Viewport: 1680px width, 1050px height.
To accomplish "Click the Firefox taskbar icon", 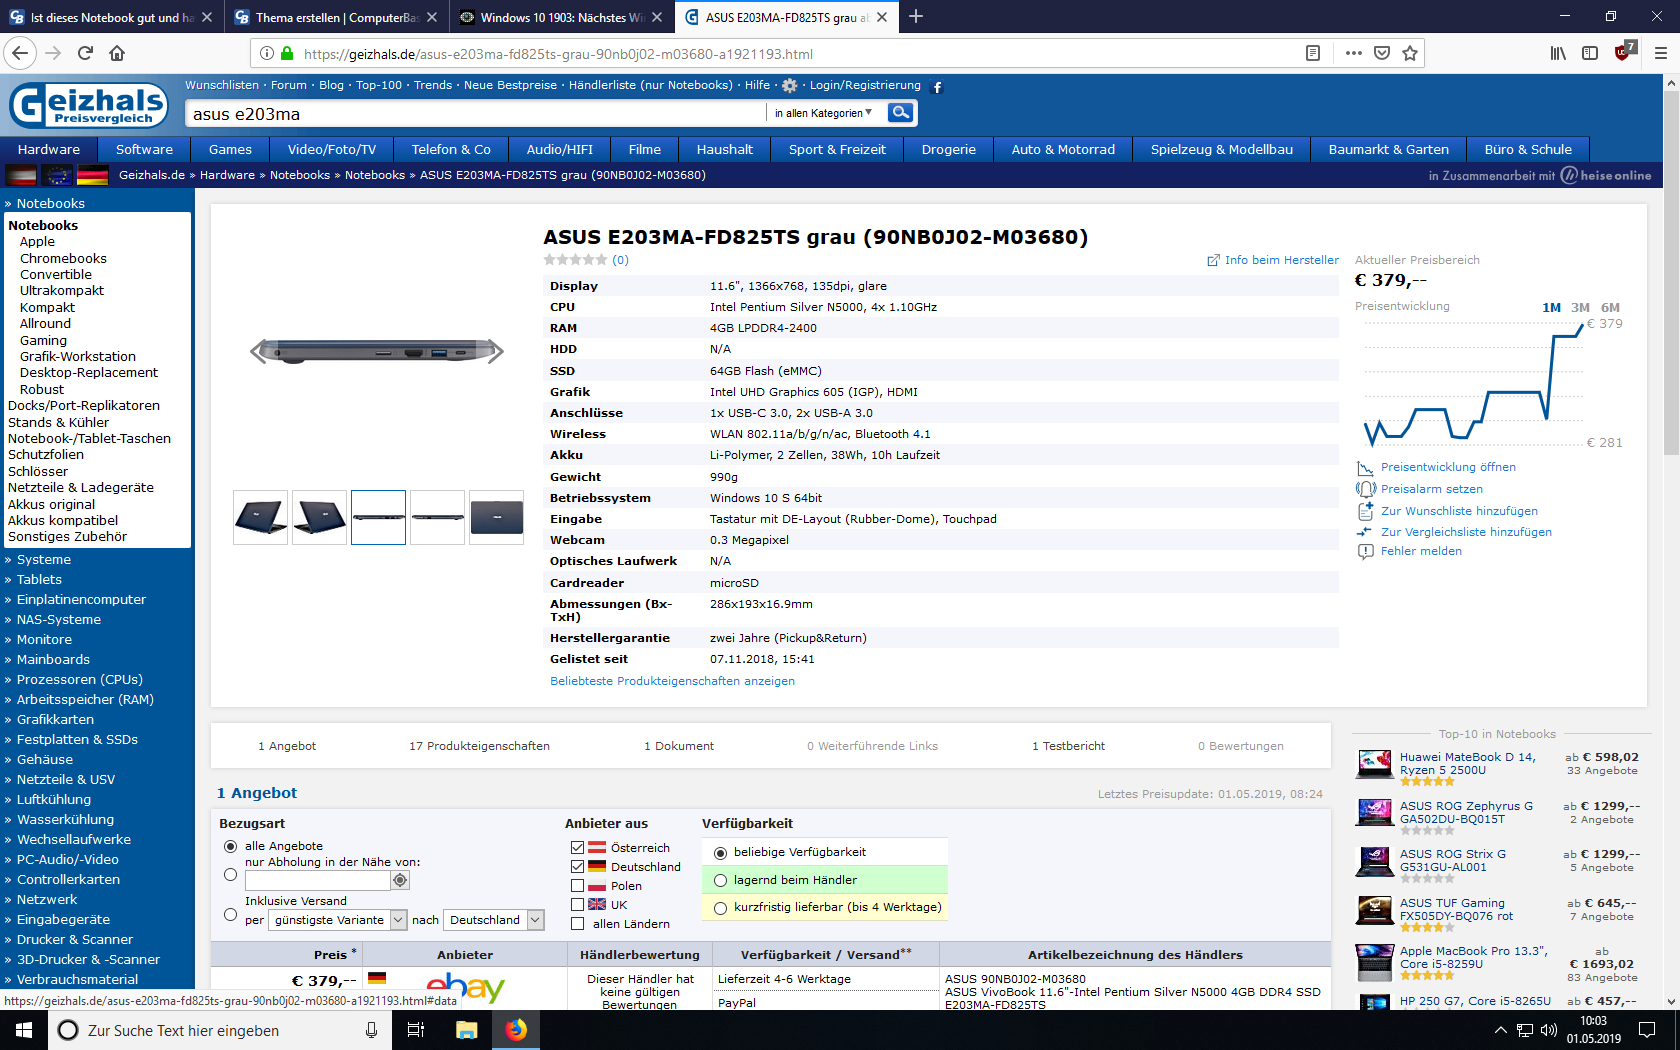I will tap(516, 1030).
